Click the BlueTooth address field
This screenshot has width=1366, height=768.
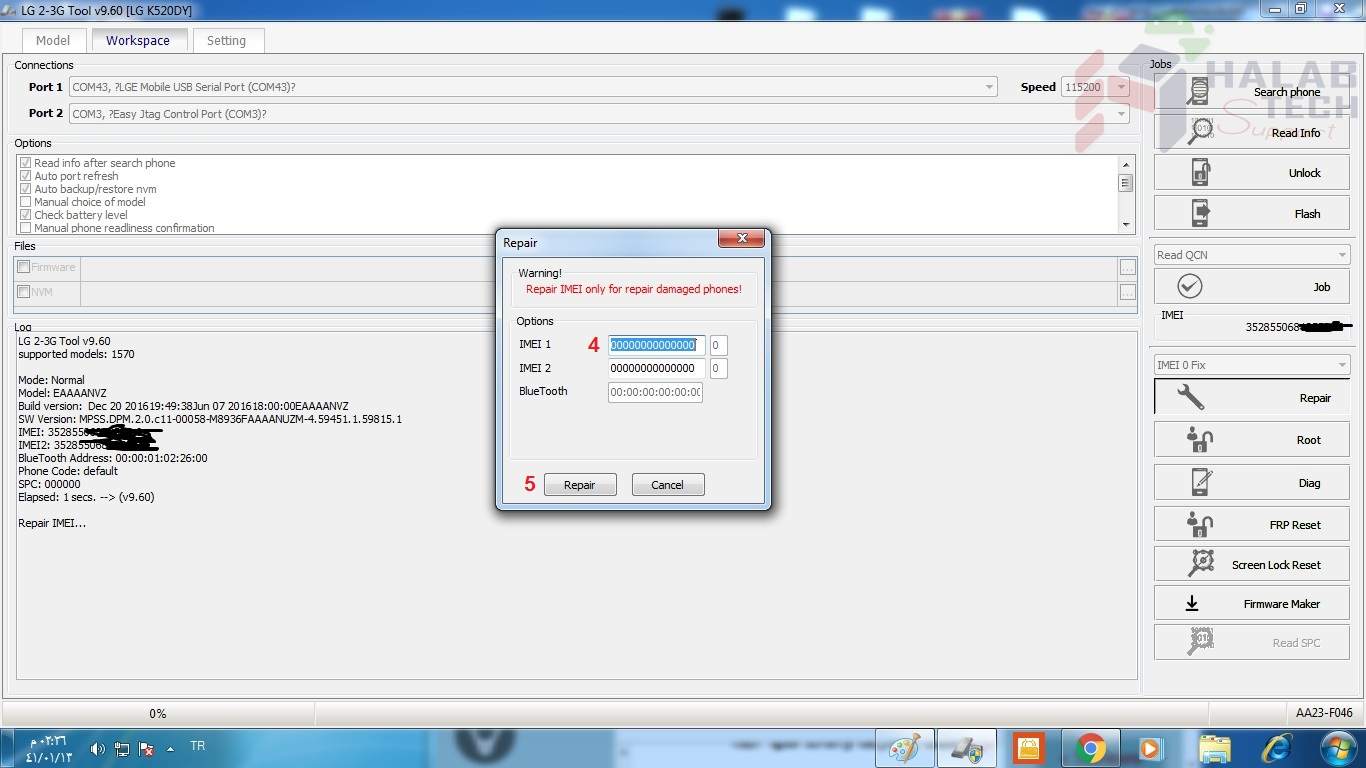point(655,392)
